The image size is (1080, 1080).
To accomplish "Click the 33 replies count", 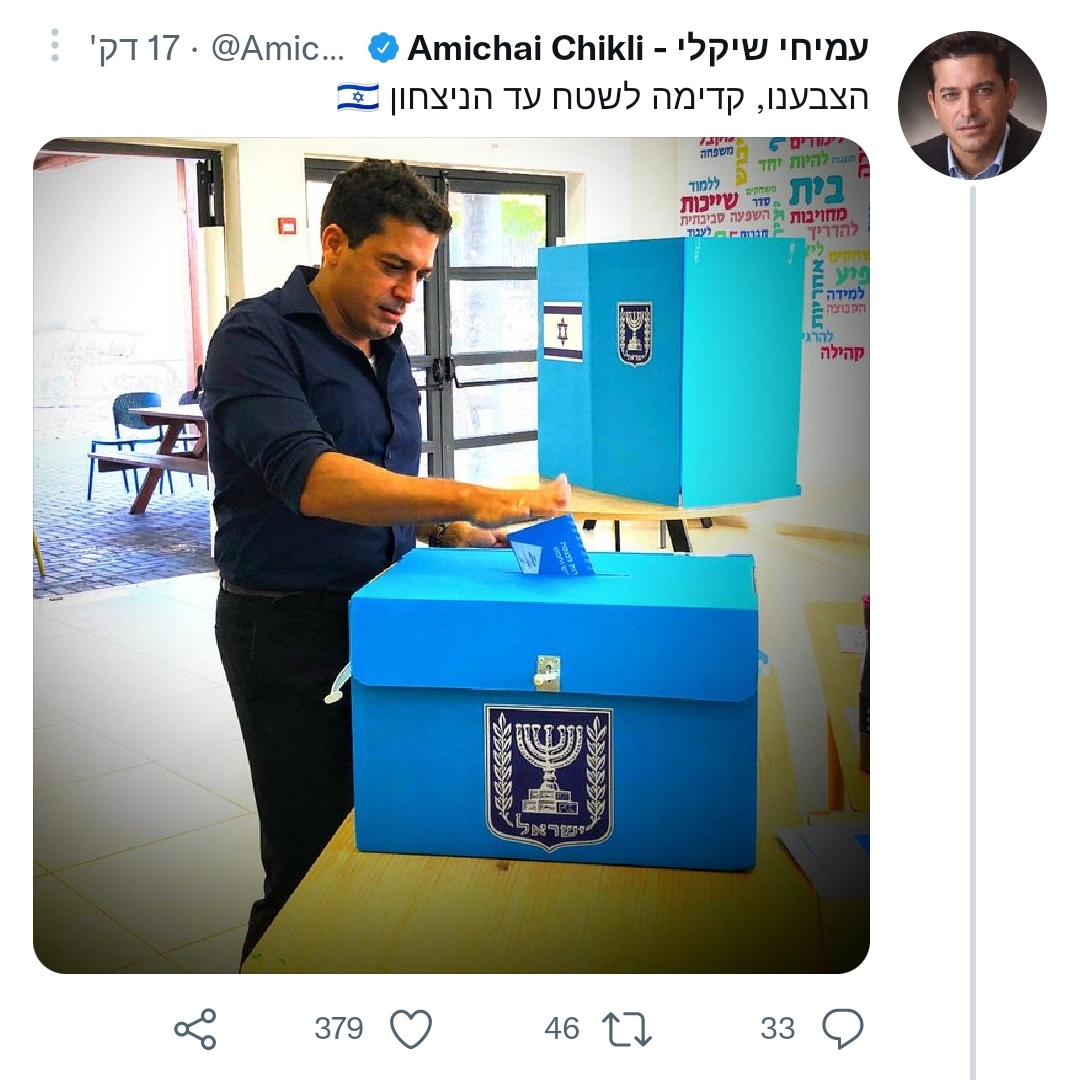I will 778,1029.
